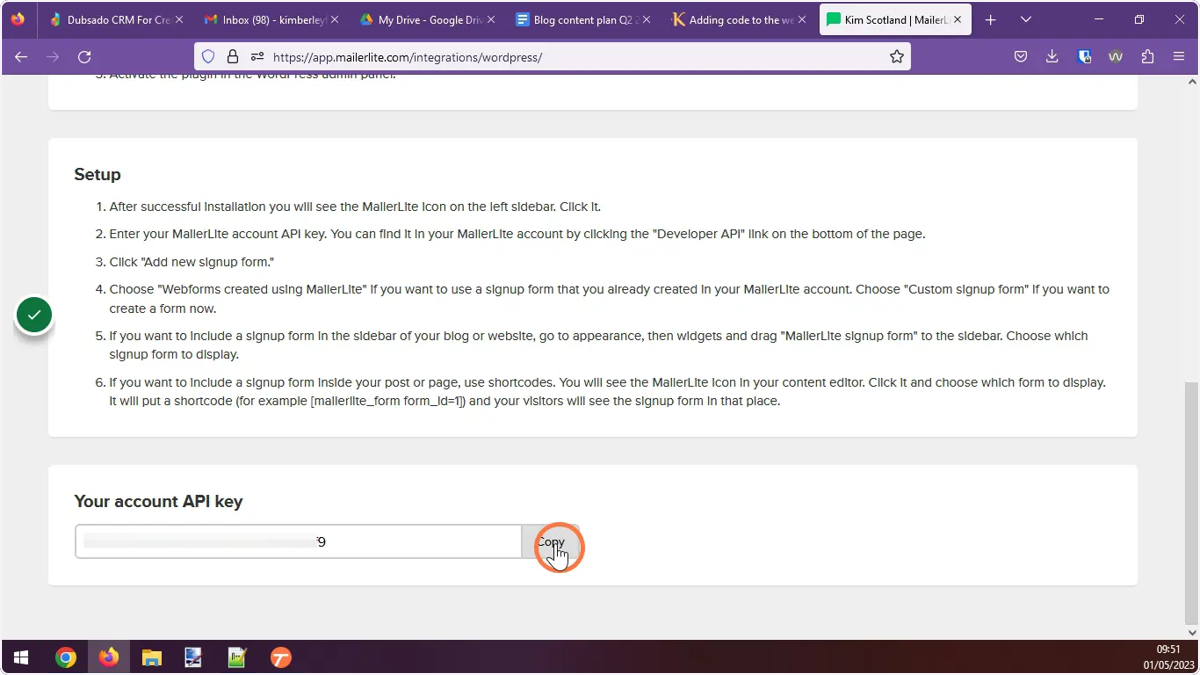Click the "Your account API key" heading

click(x=158, y=501)
